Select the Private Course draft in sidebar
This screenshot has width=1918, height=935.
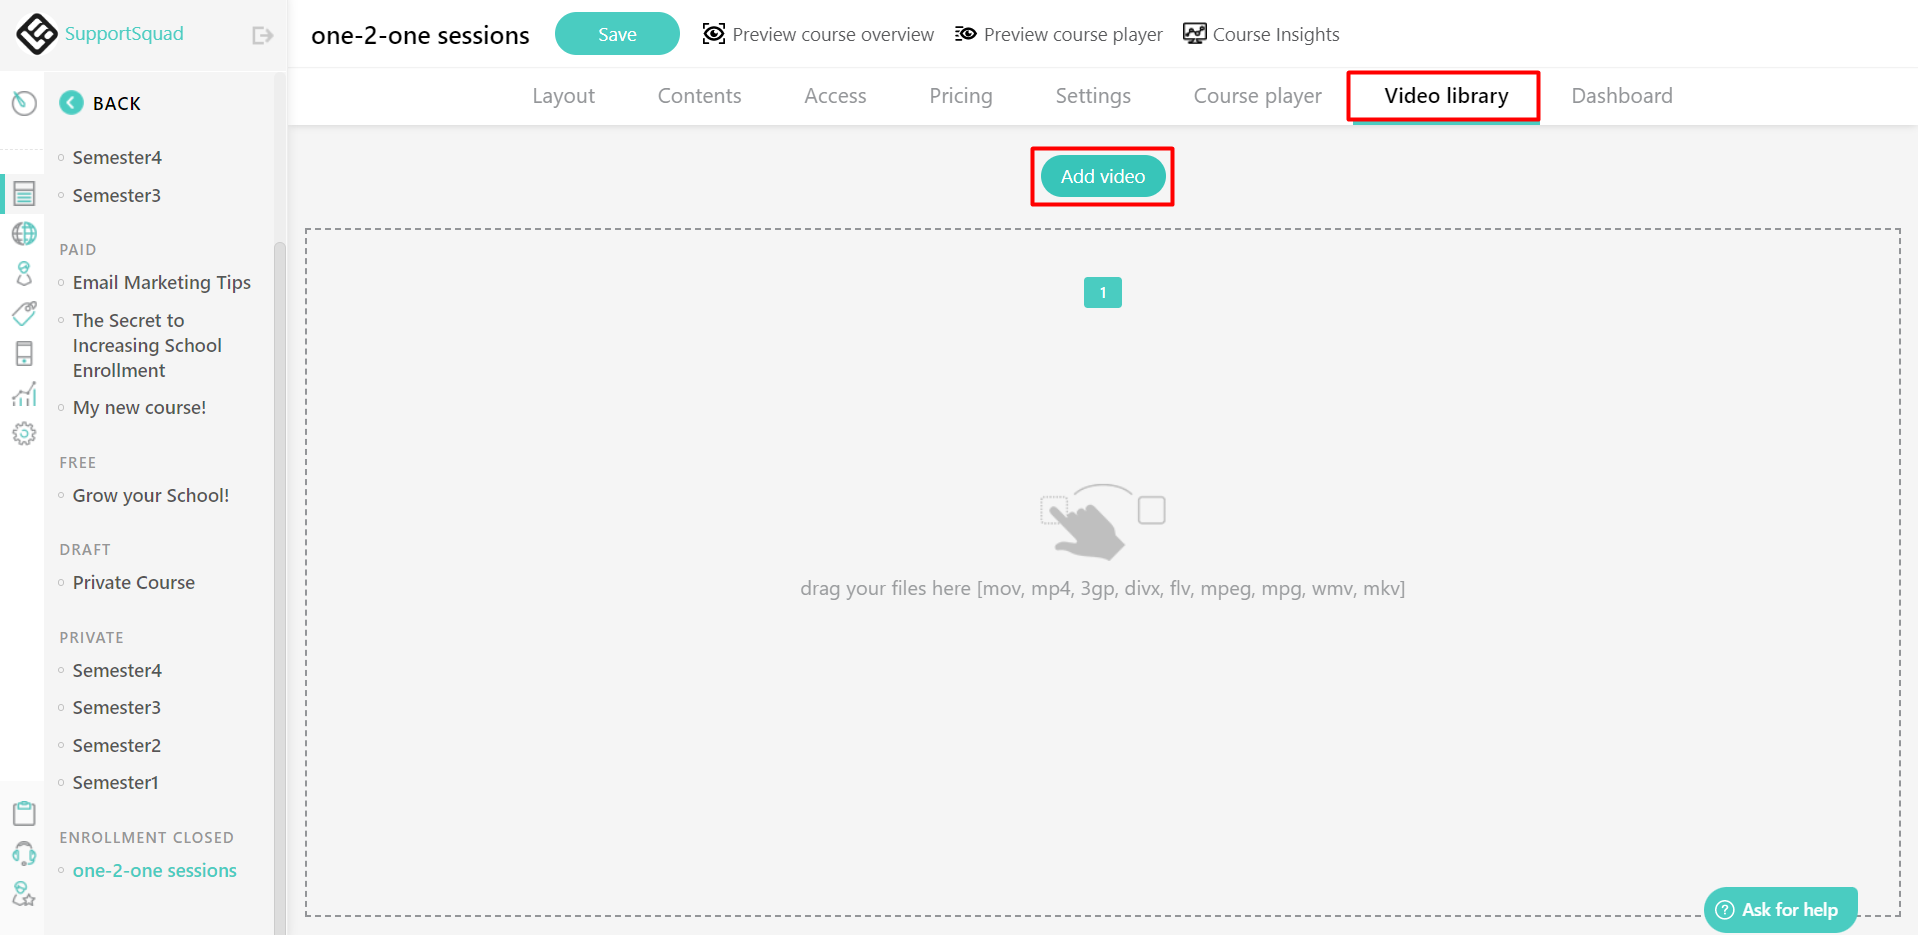133,582
